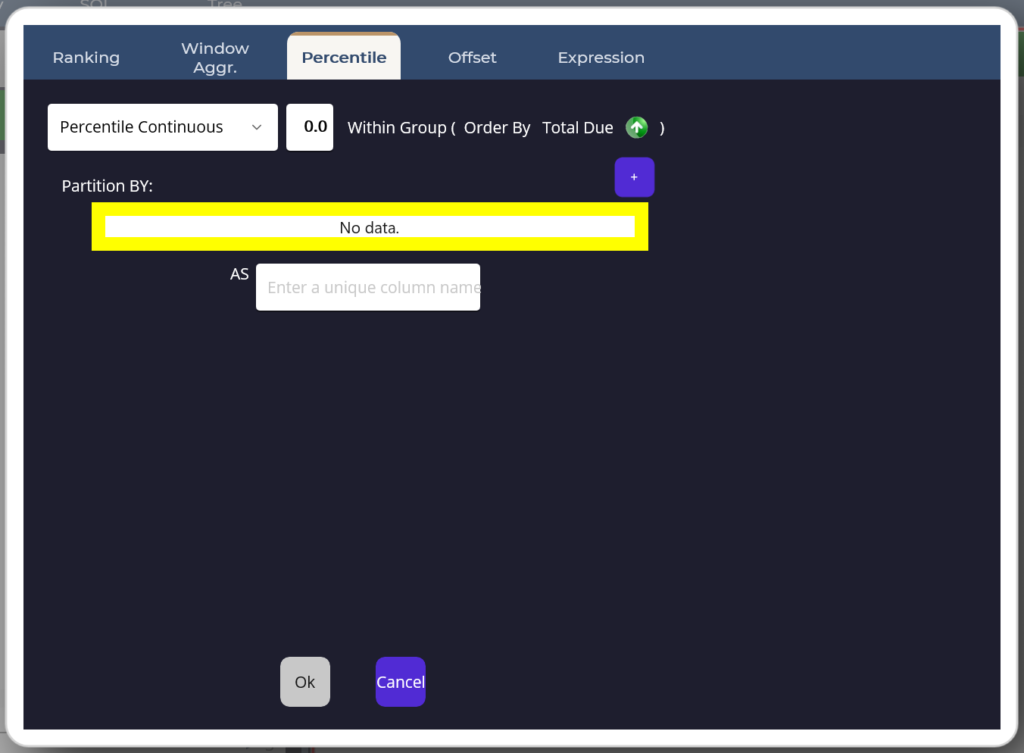Click the Partition BY: label
Viewport: 1024px width, 753px height.
click(x=107, y=186)
